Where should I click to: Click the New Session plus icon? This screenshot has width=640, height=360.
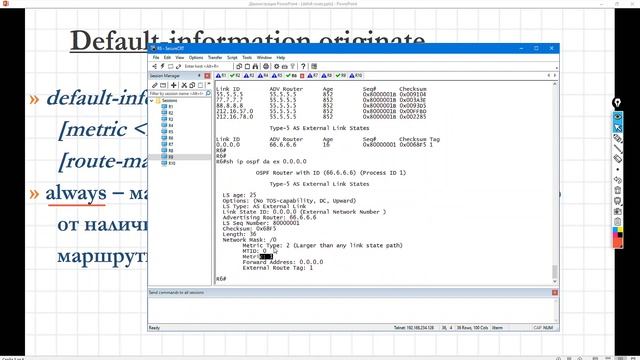(173, 85)
